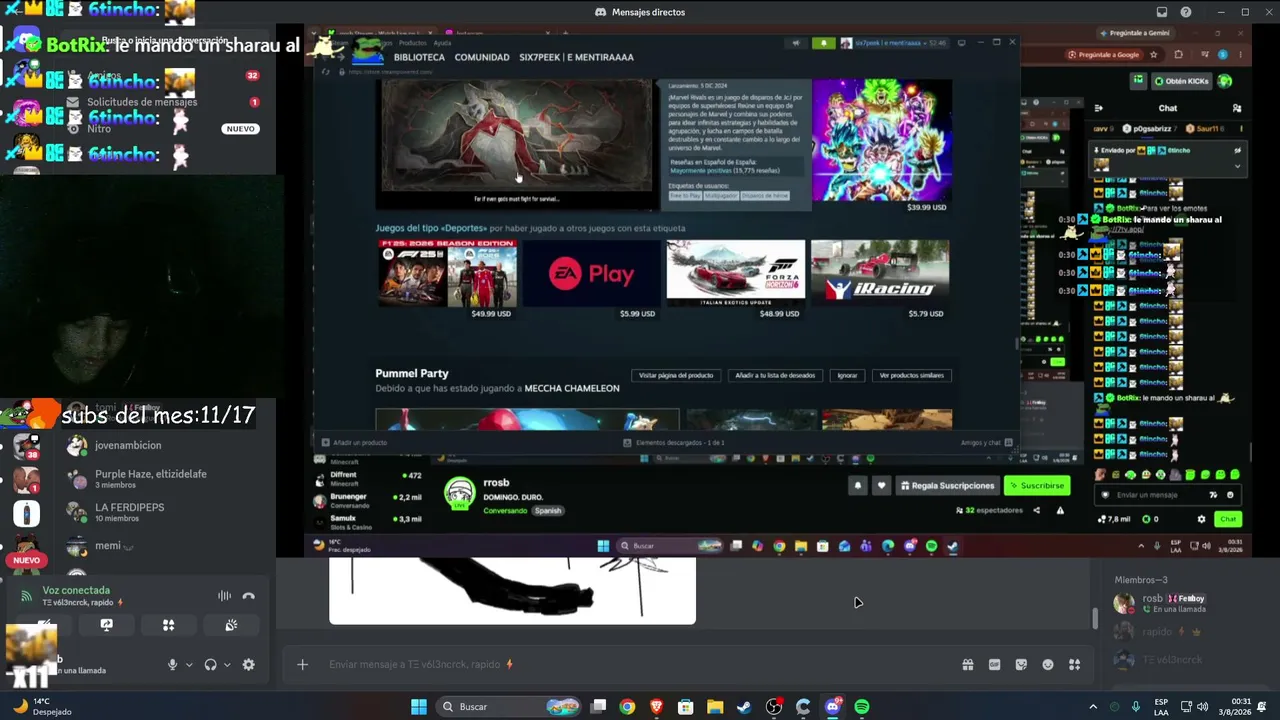Deafen Discord headphones audio
Screen dimensions: 1280x720
click(210, 665)
